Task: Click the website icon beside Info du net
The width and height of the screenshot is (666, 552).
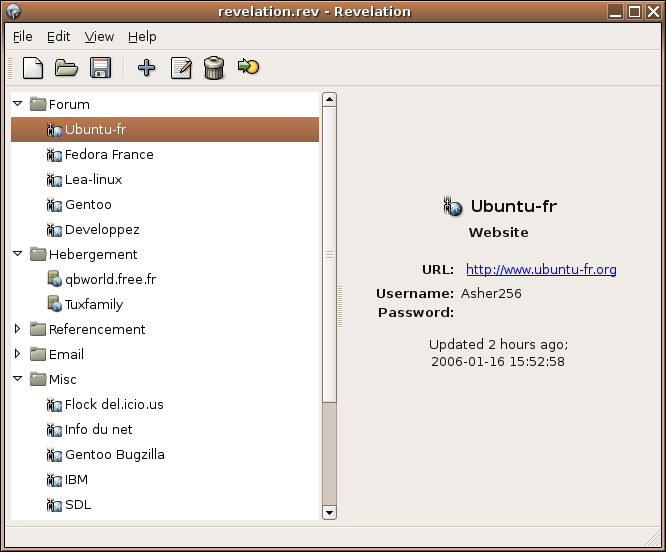Action: [54, 430]
